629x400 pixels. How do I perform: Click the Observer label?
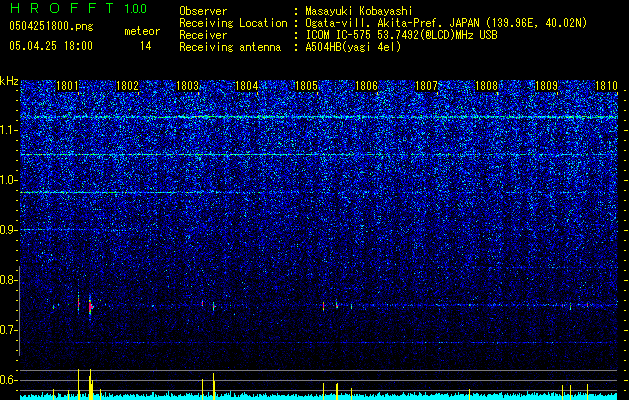coord(203,11)
